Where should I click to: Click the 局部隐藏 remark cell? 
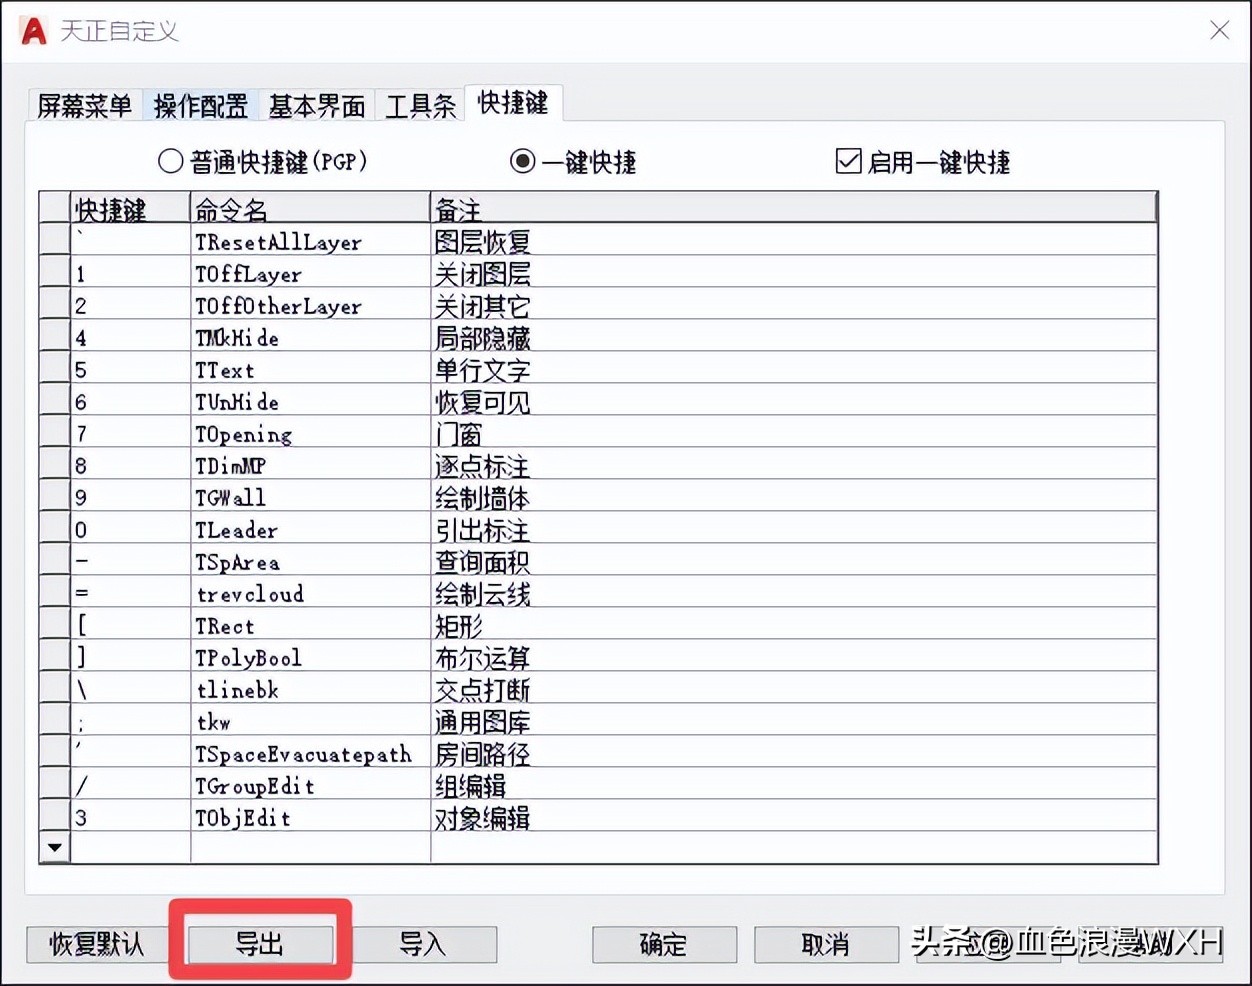tap(794, 337)
